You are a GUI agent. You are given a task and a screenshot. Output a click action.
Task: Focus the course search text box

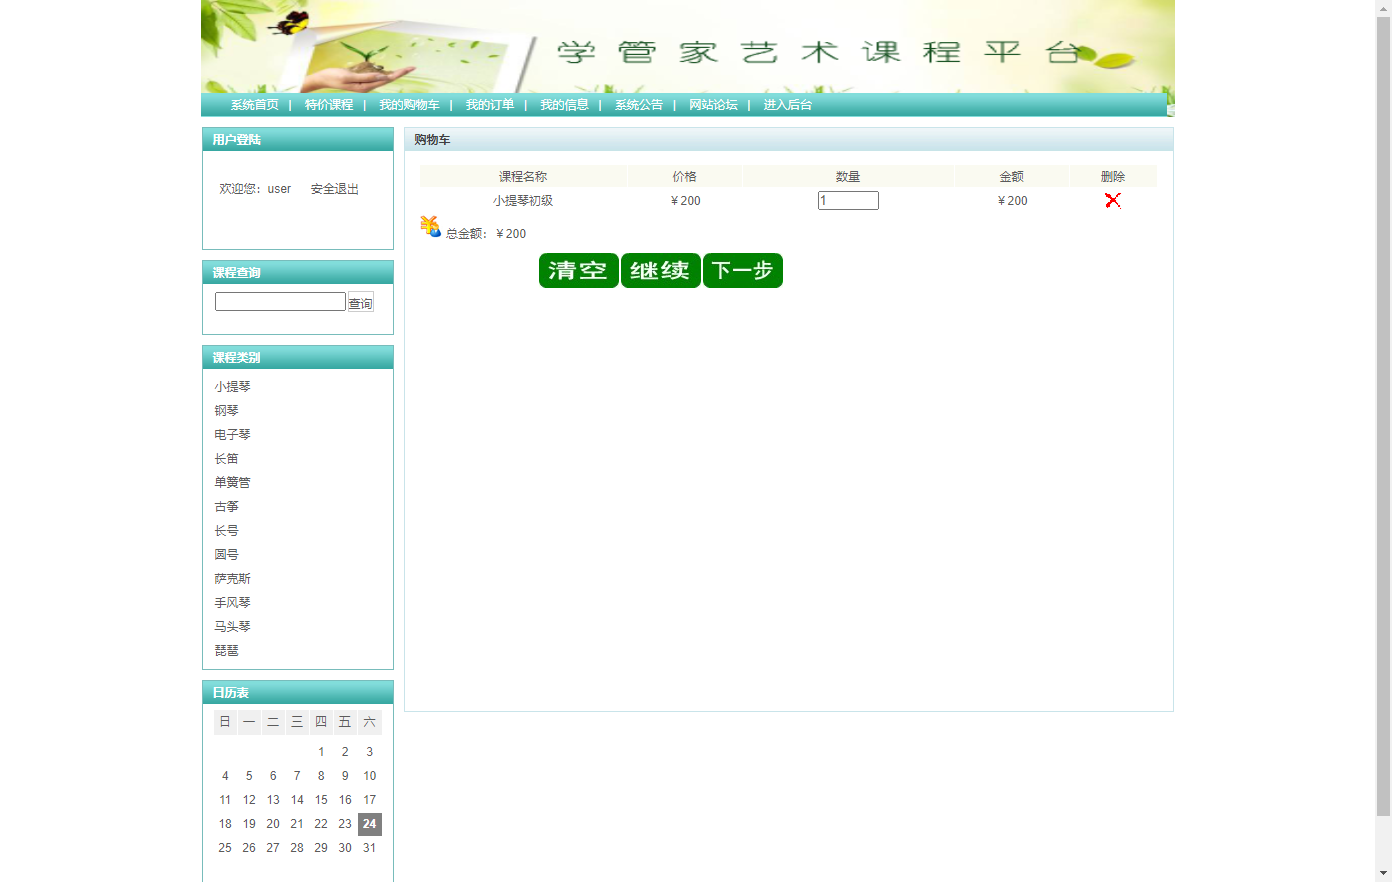(280, 302)
